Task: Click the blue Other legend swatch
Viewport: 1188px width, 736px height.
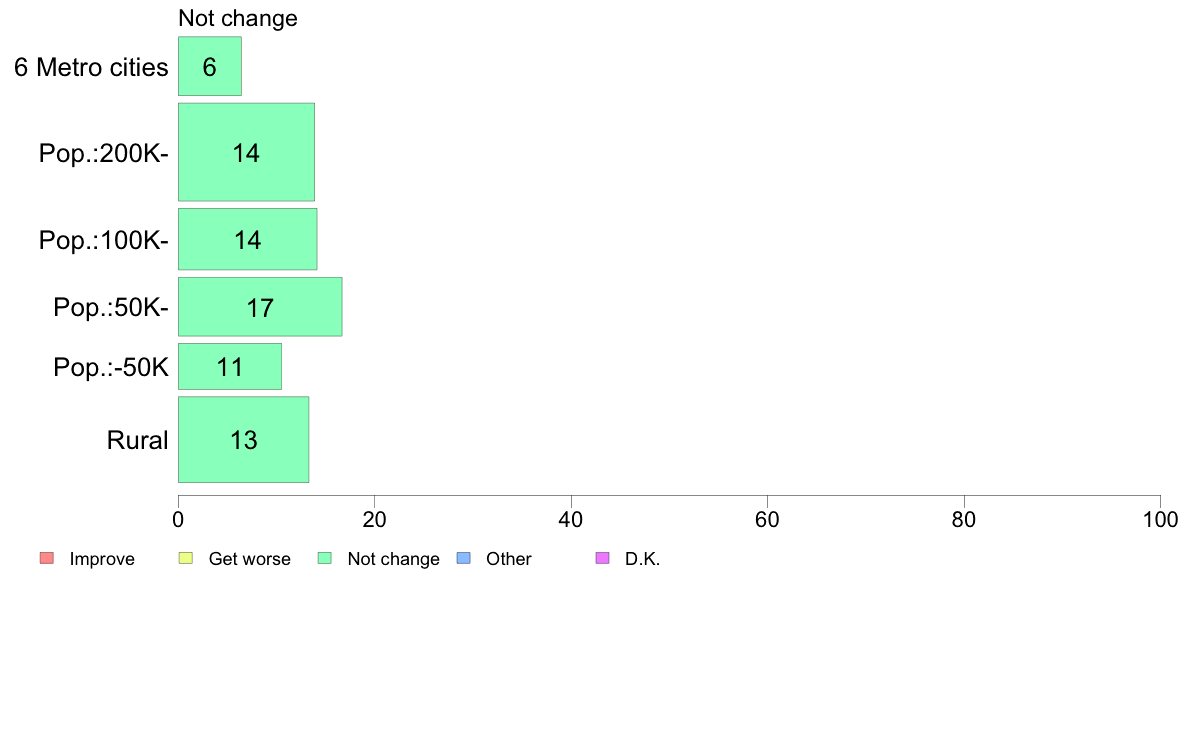Action: (464, 559)
